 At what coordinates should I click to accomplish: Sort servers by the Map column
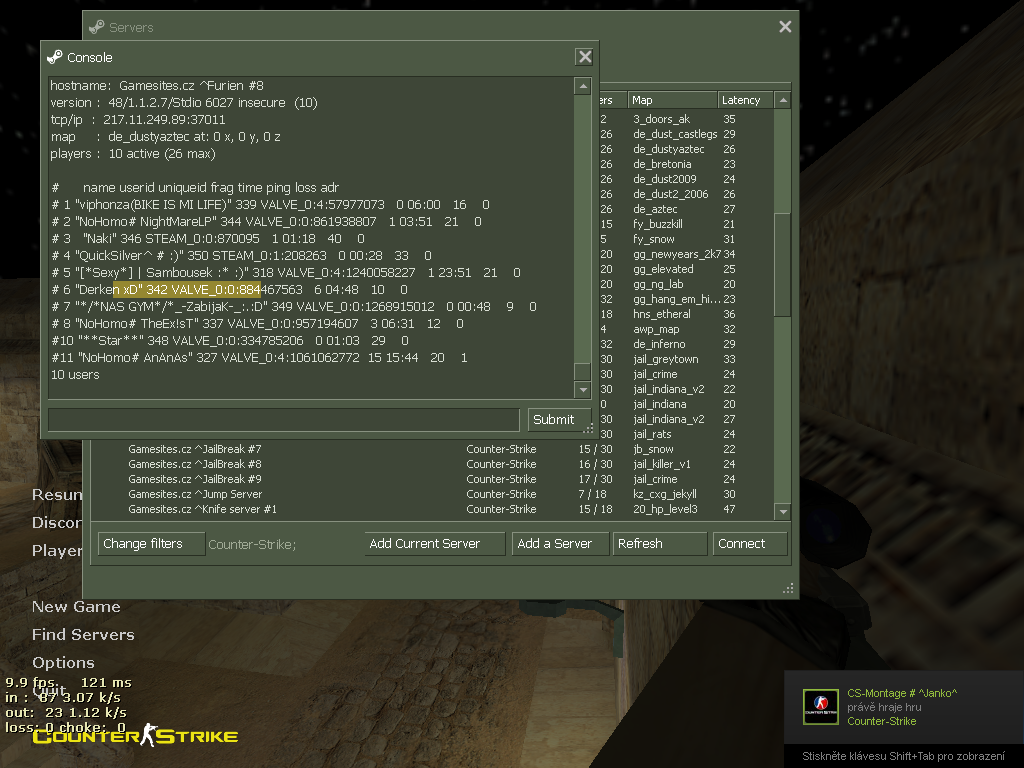(x=672, y=100)
